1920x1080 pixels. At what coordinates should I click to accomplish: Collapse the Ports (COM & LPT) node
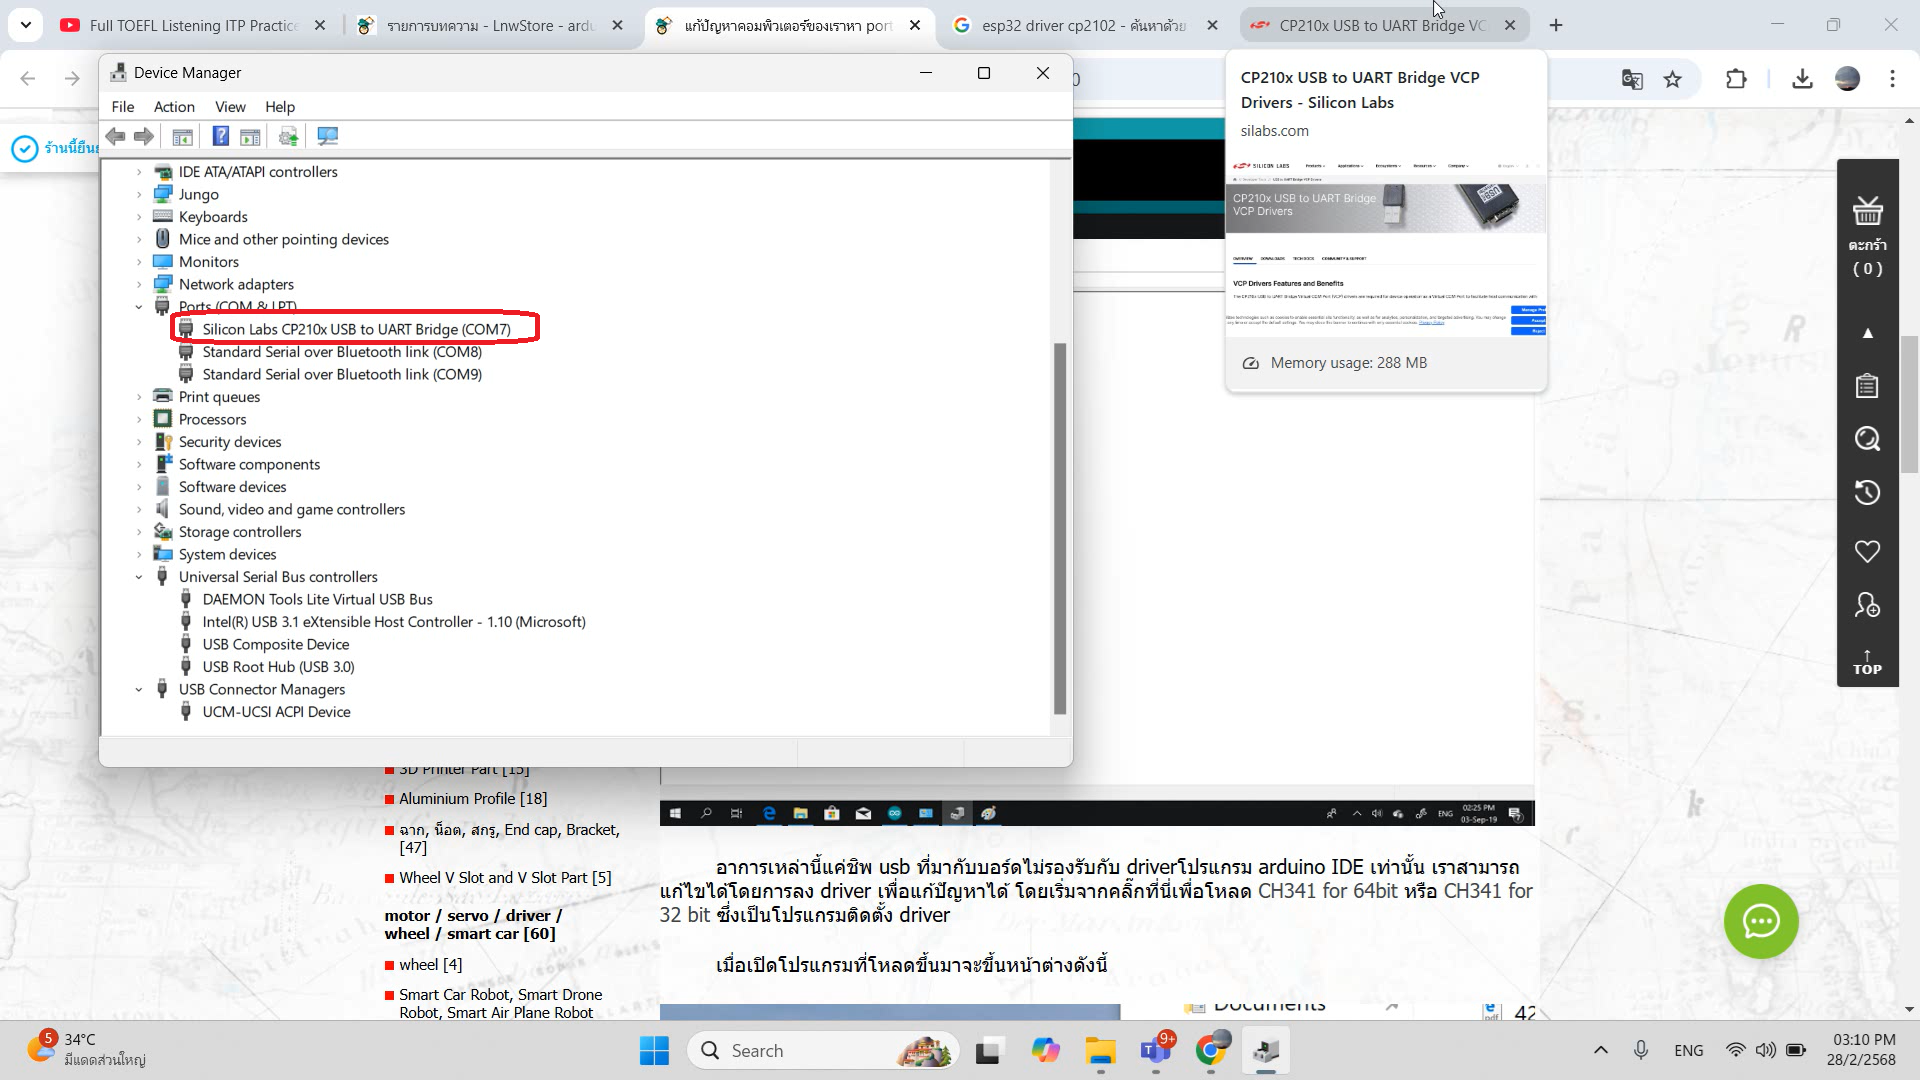[139, 307]
